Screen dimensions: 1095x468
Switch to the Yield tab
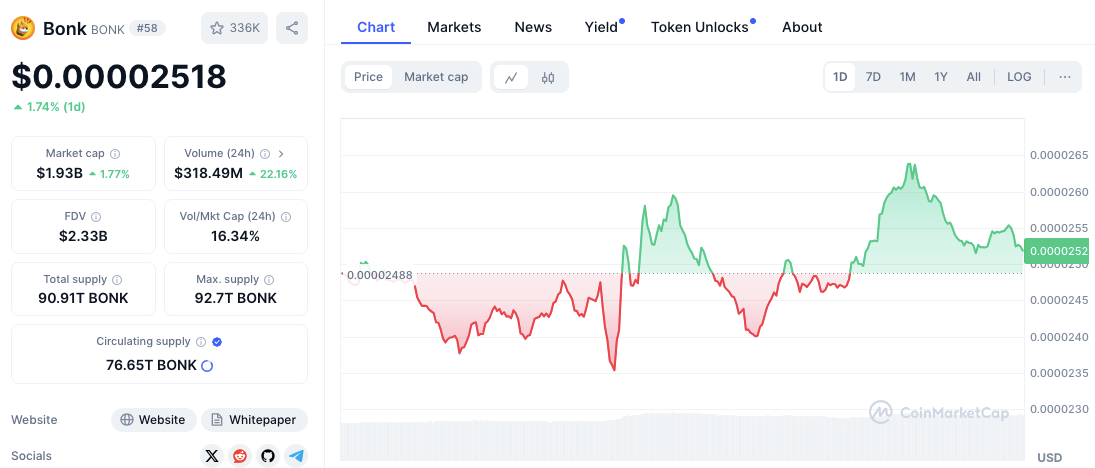pyautogui.click(x=602, y=27)
